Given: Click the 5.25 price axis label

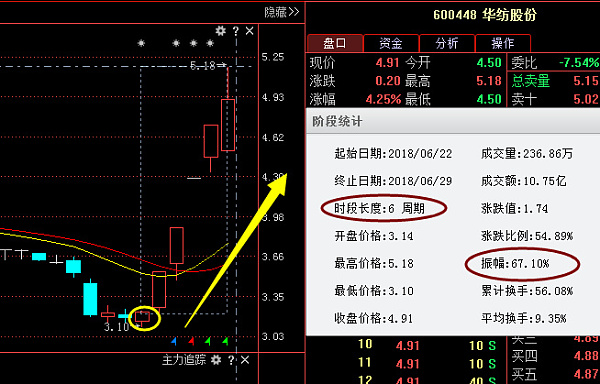Looking at the screenshot, I should point(273,57).
